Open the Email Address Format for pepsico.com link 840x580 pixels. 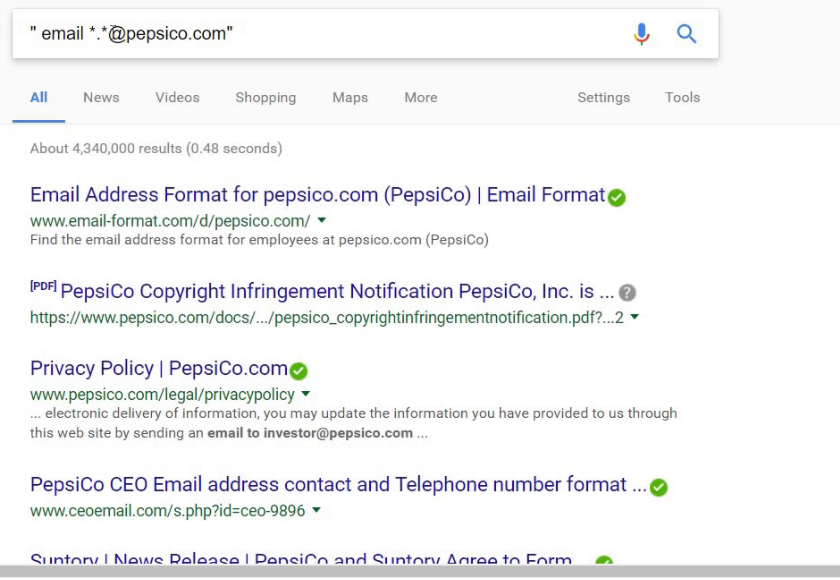pyautogui.click(x=317, y=195)
